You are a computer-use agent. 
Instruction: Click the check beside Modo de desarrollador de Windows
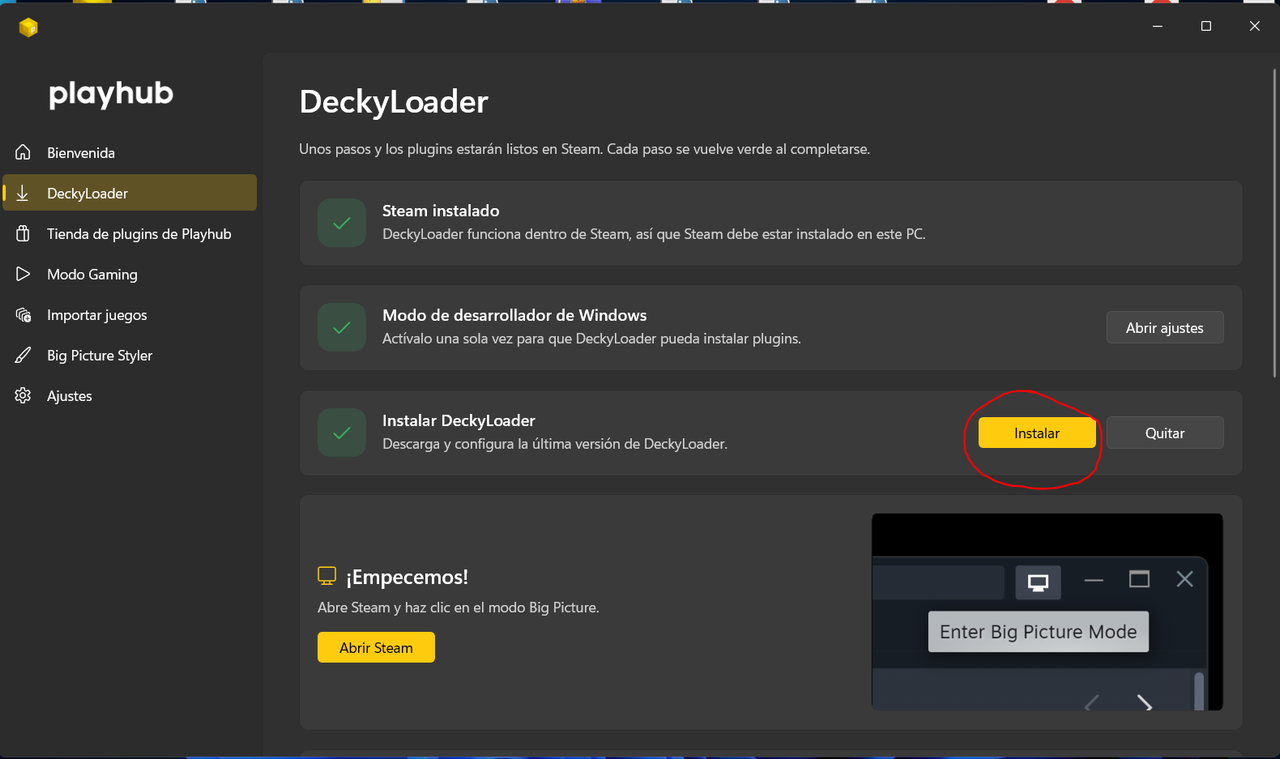click(341, 327)
